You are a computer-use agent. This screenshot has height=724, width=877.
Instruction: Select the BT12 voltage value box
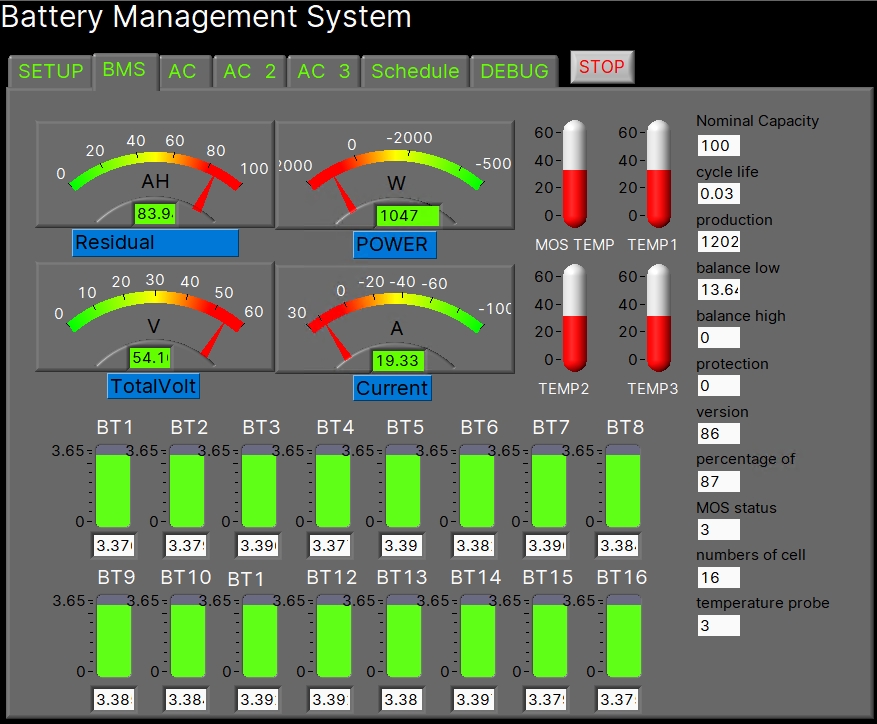tap(331, 699)
